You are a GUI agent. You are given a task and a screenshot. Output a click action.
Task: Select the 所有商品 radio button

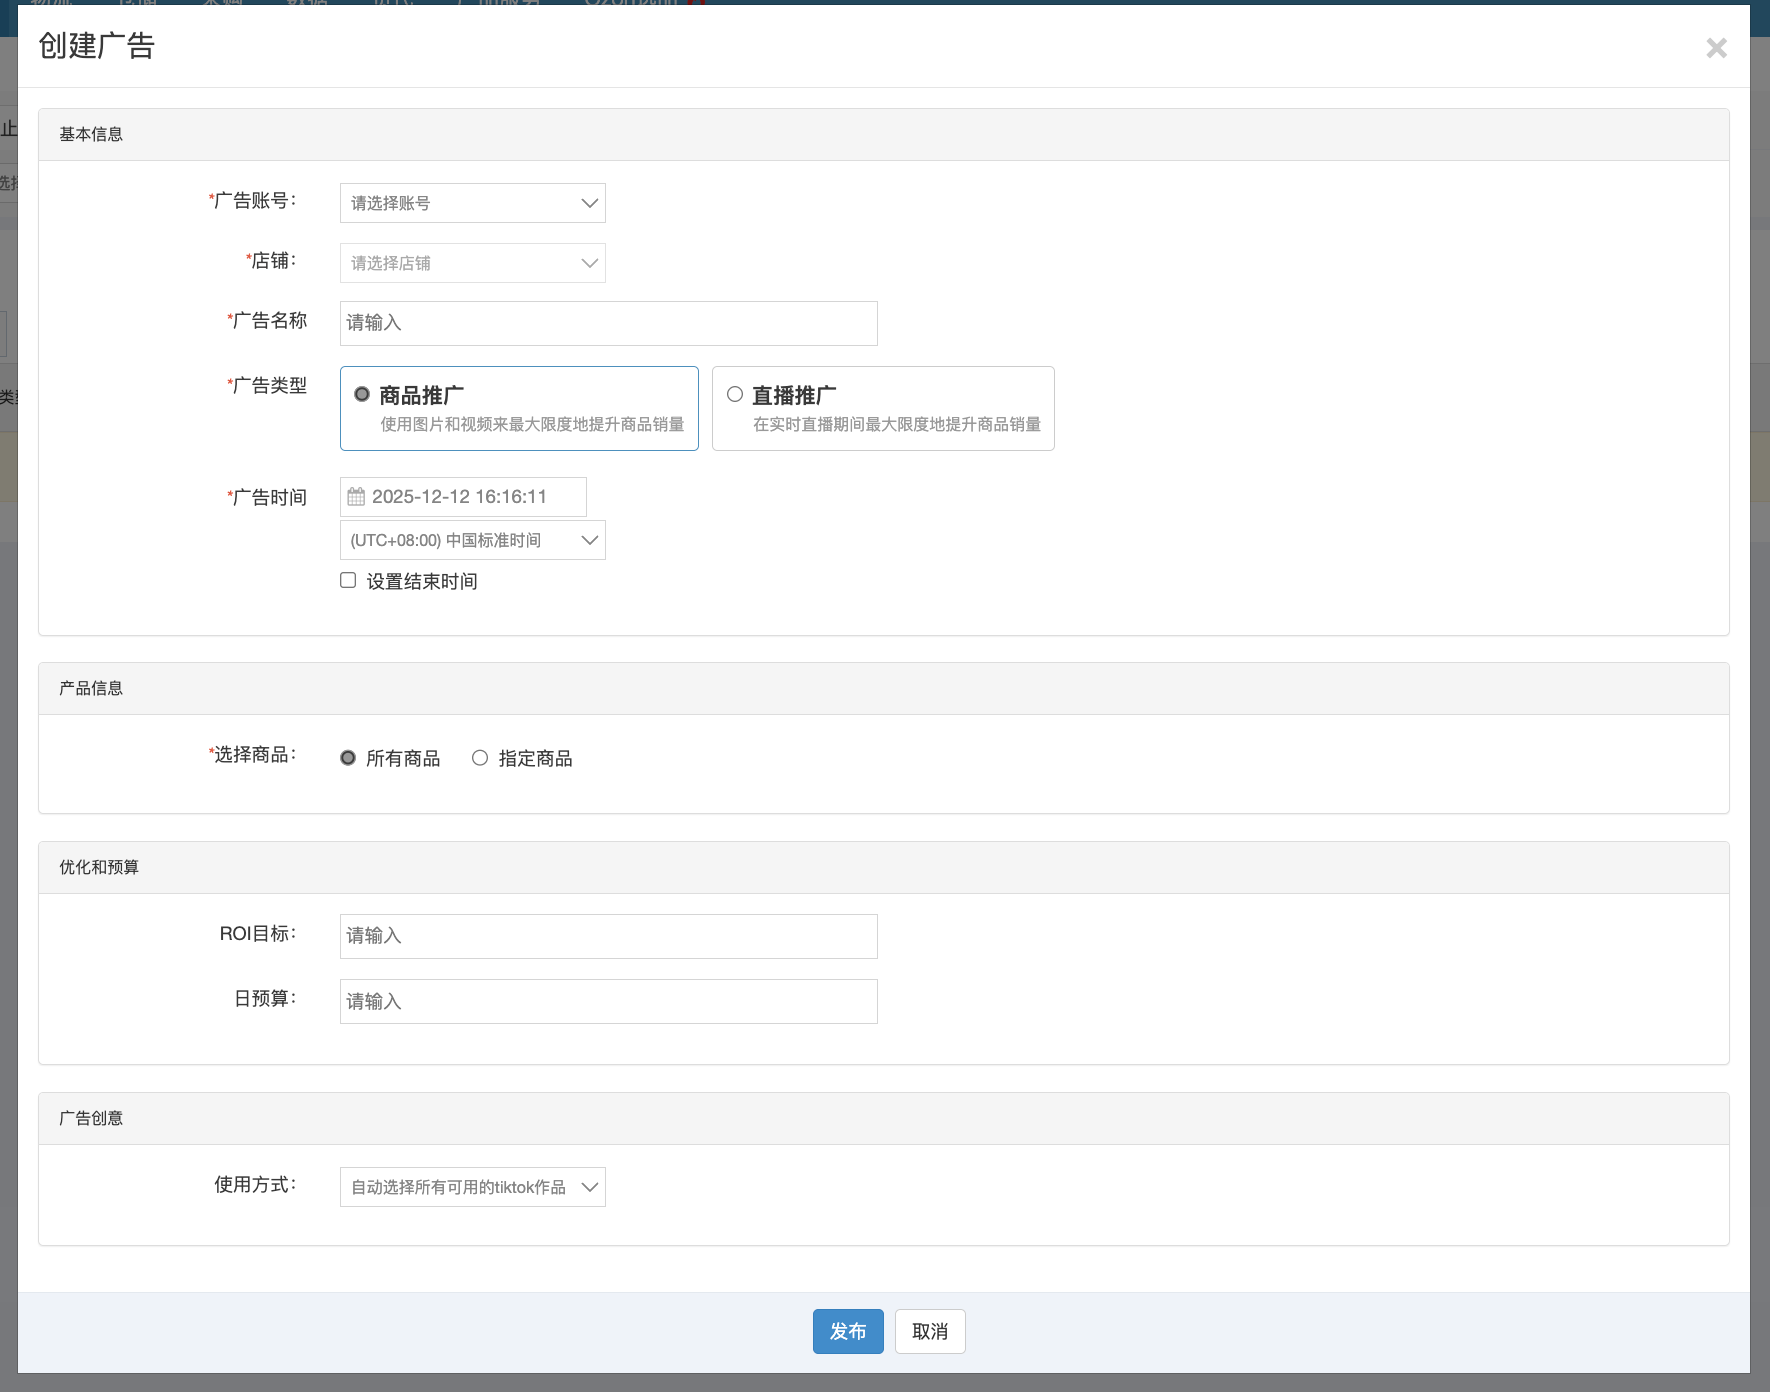click(x=348, y=758)
